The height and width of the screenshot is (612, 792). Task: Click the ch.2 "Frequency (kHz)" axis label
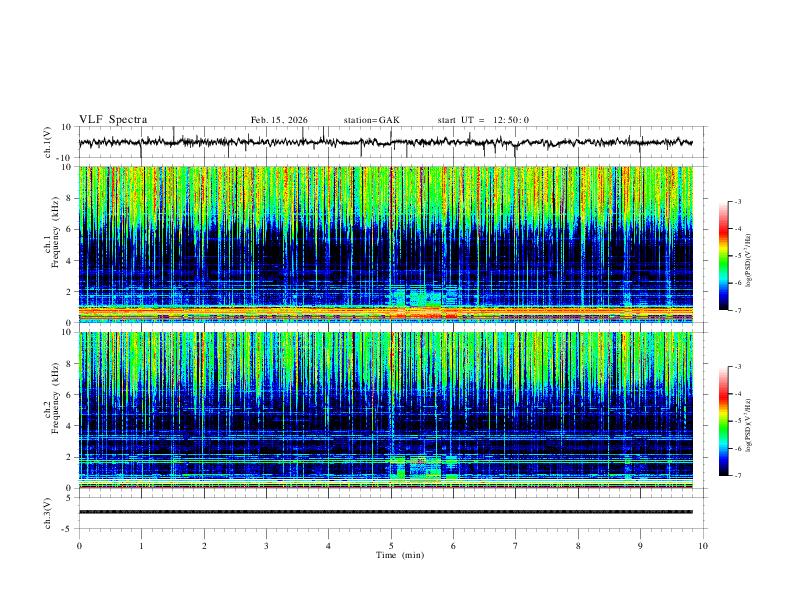pyautogui.click(x=55, y=398)
